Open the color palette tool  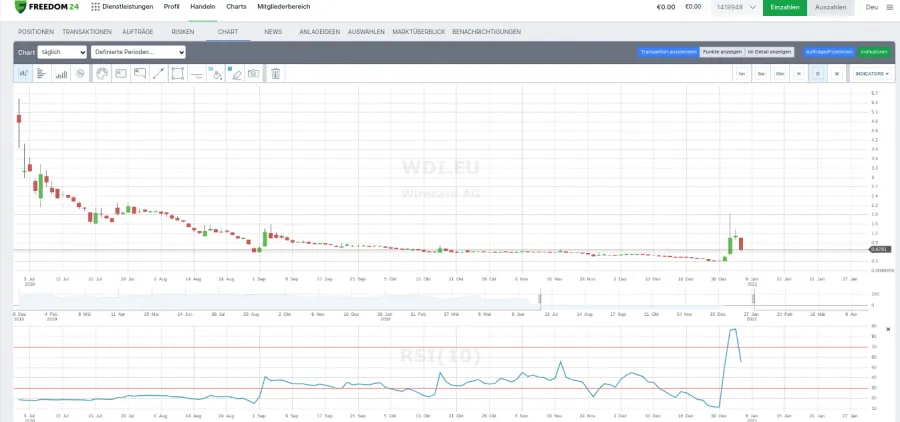(102, 73)
